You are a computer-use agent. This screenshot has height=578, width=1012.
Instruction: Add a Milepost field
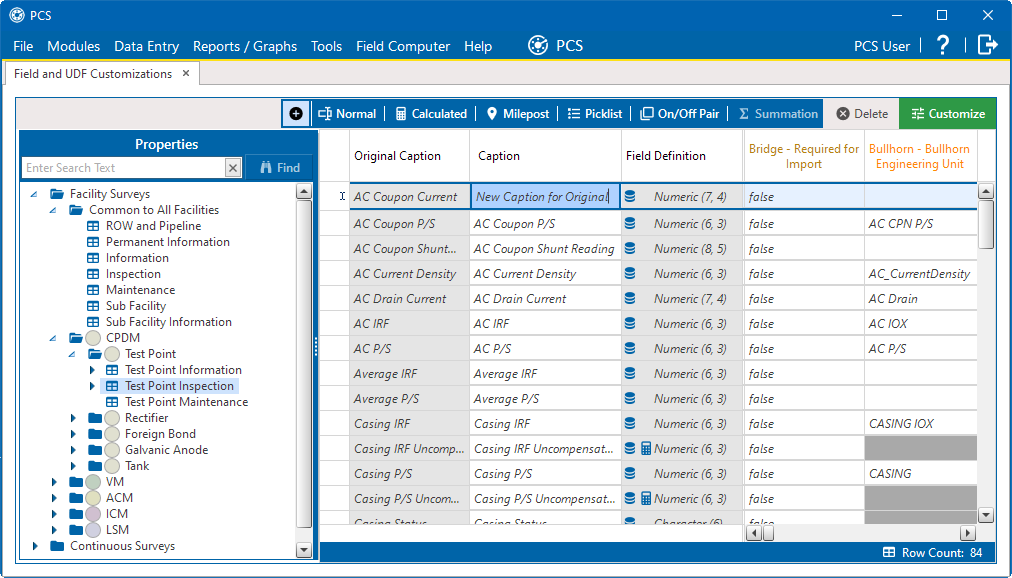pos(517,114)
